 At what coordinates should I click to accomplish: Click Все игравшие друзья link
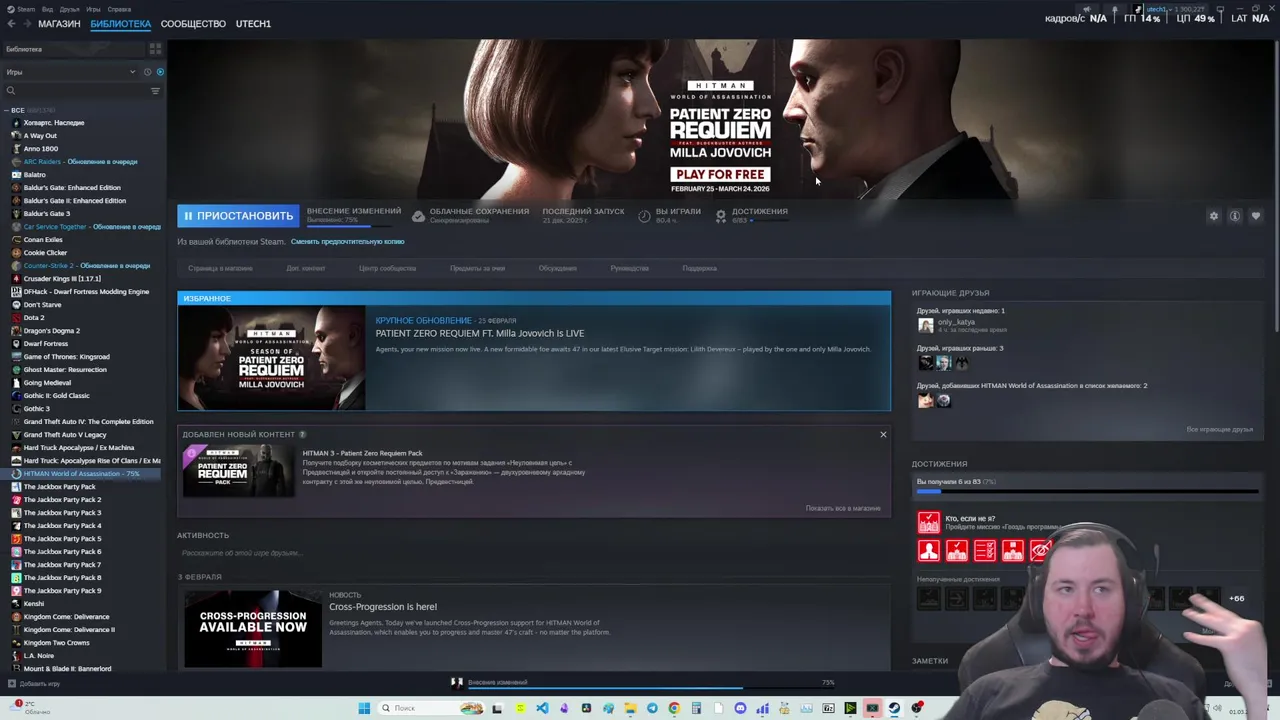tap(1219, 430)
